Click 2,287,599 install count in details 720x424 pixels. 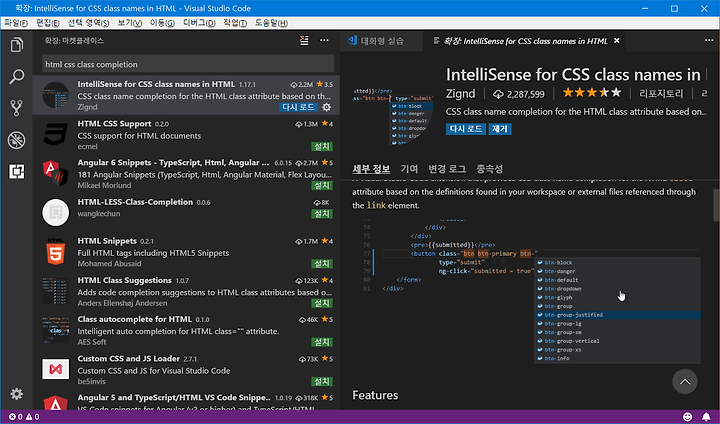pyautogui.click(x=518, y=94)
